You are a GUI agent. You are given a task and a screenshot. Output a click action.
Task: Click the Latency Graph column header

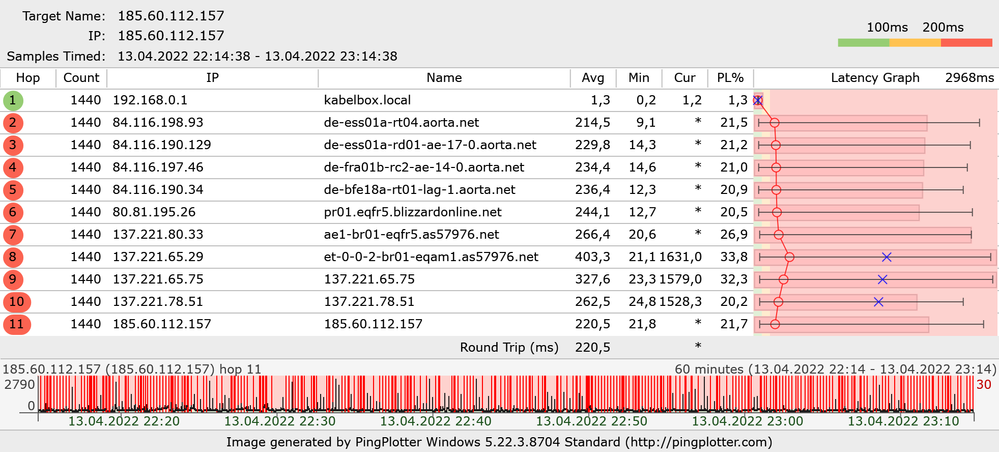click(875, 78)
